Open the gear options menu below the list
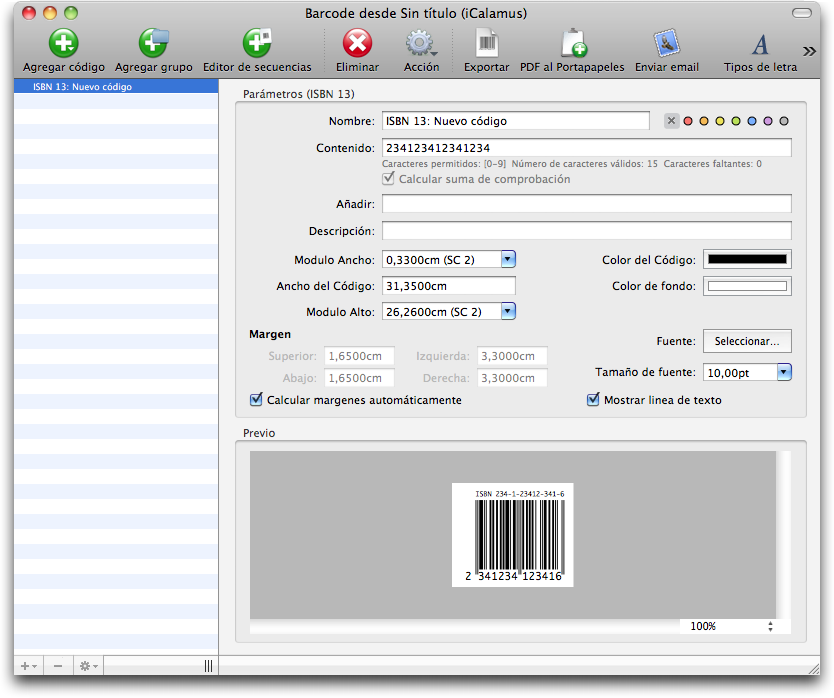 coord(88,666)
